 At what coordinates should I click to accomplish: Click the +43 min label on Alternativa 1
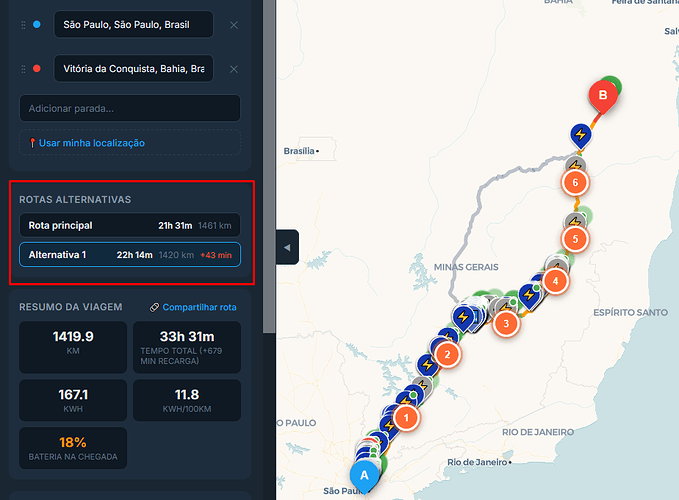216,255
